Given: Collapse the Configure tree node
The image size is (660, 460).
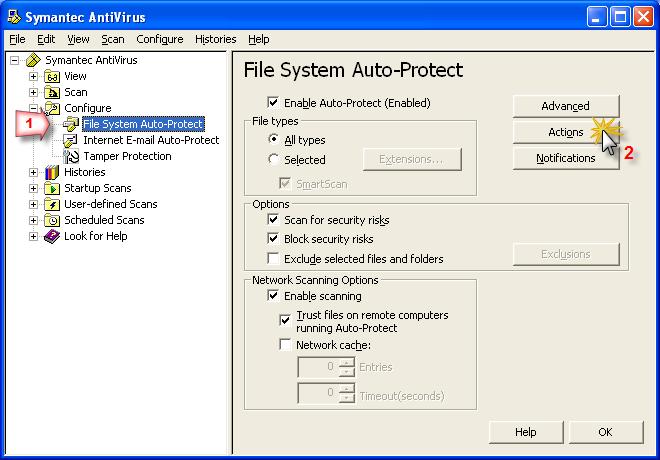Looking at the screenshot, I should coord(33,108).
